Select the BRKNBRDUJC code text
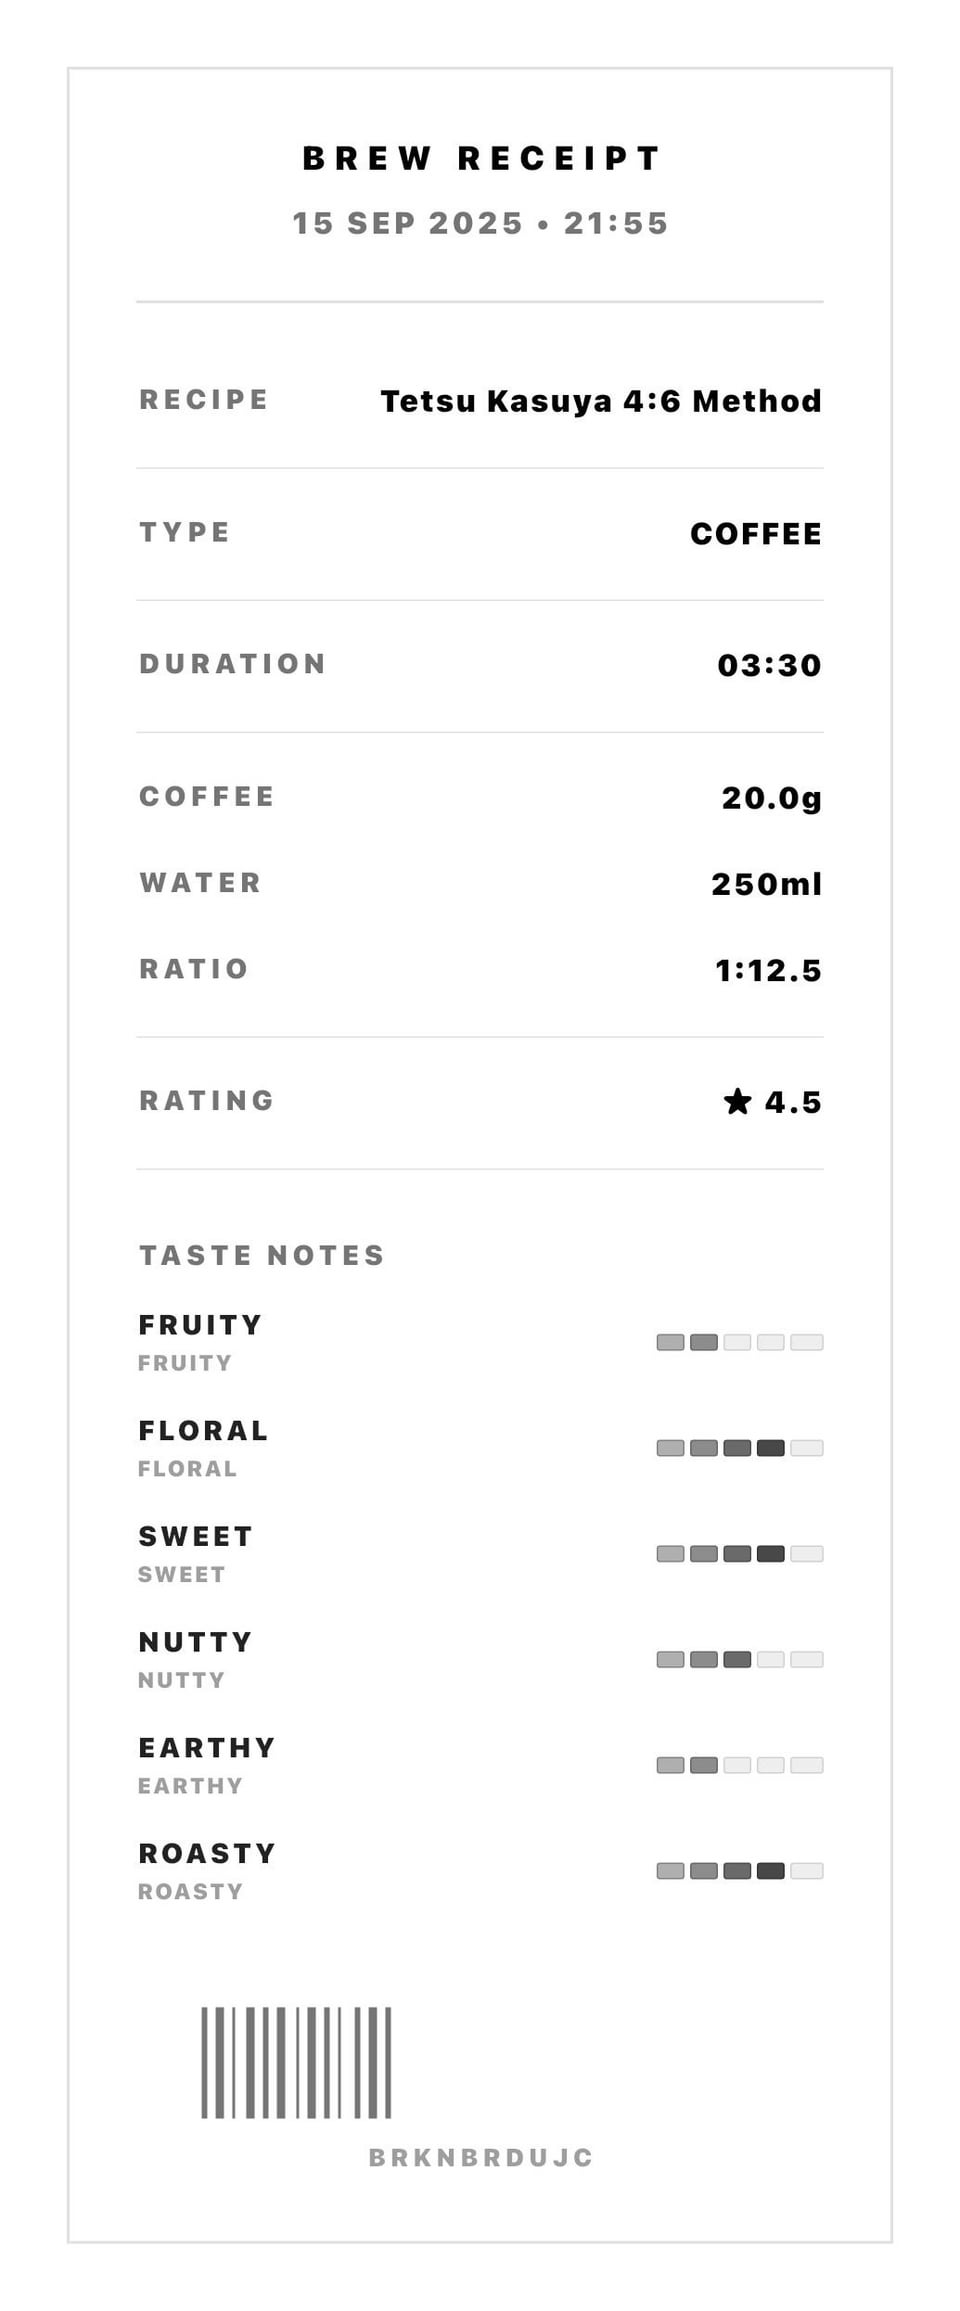The height and width of the screenshot is (2311, 960). coord(481,2157)
